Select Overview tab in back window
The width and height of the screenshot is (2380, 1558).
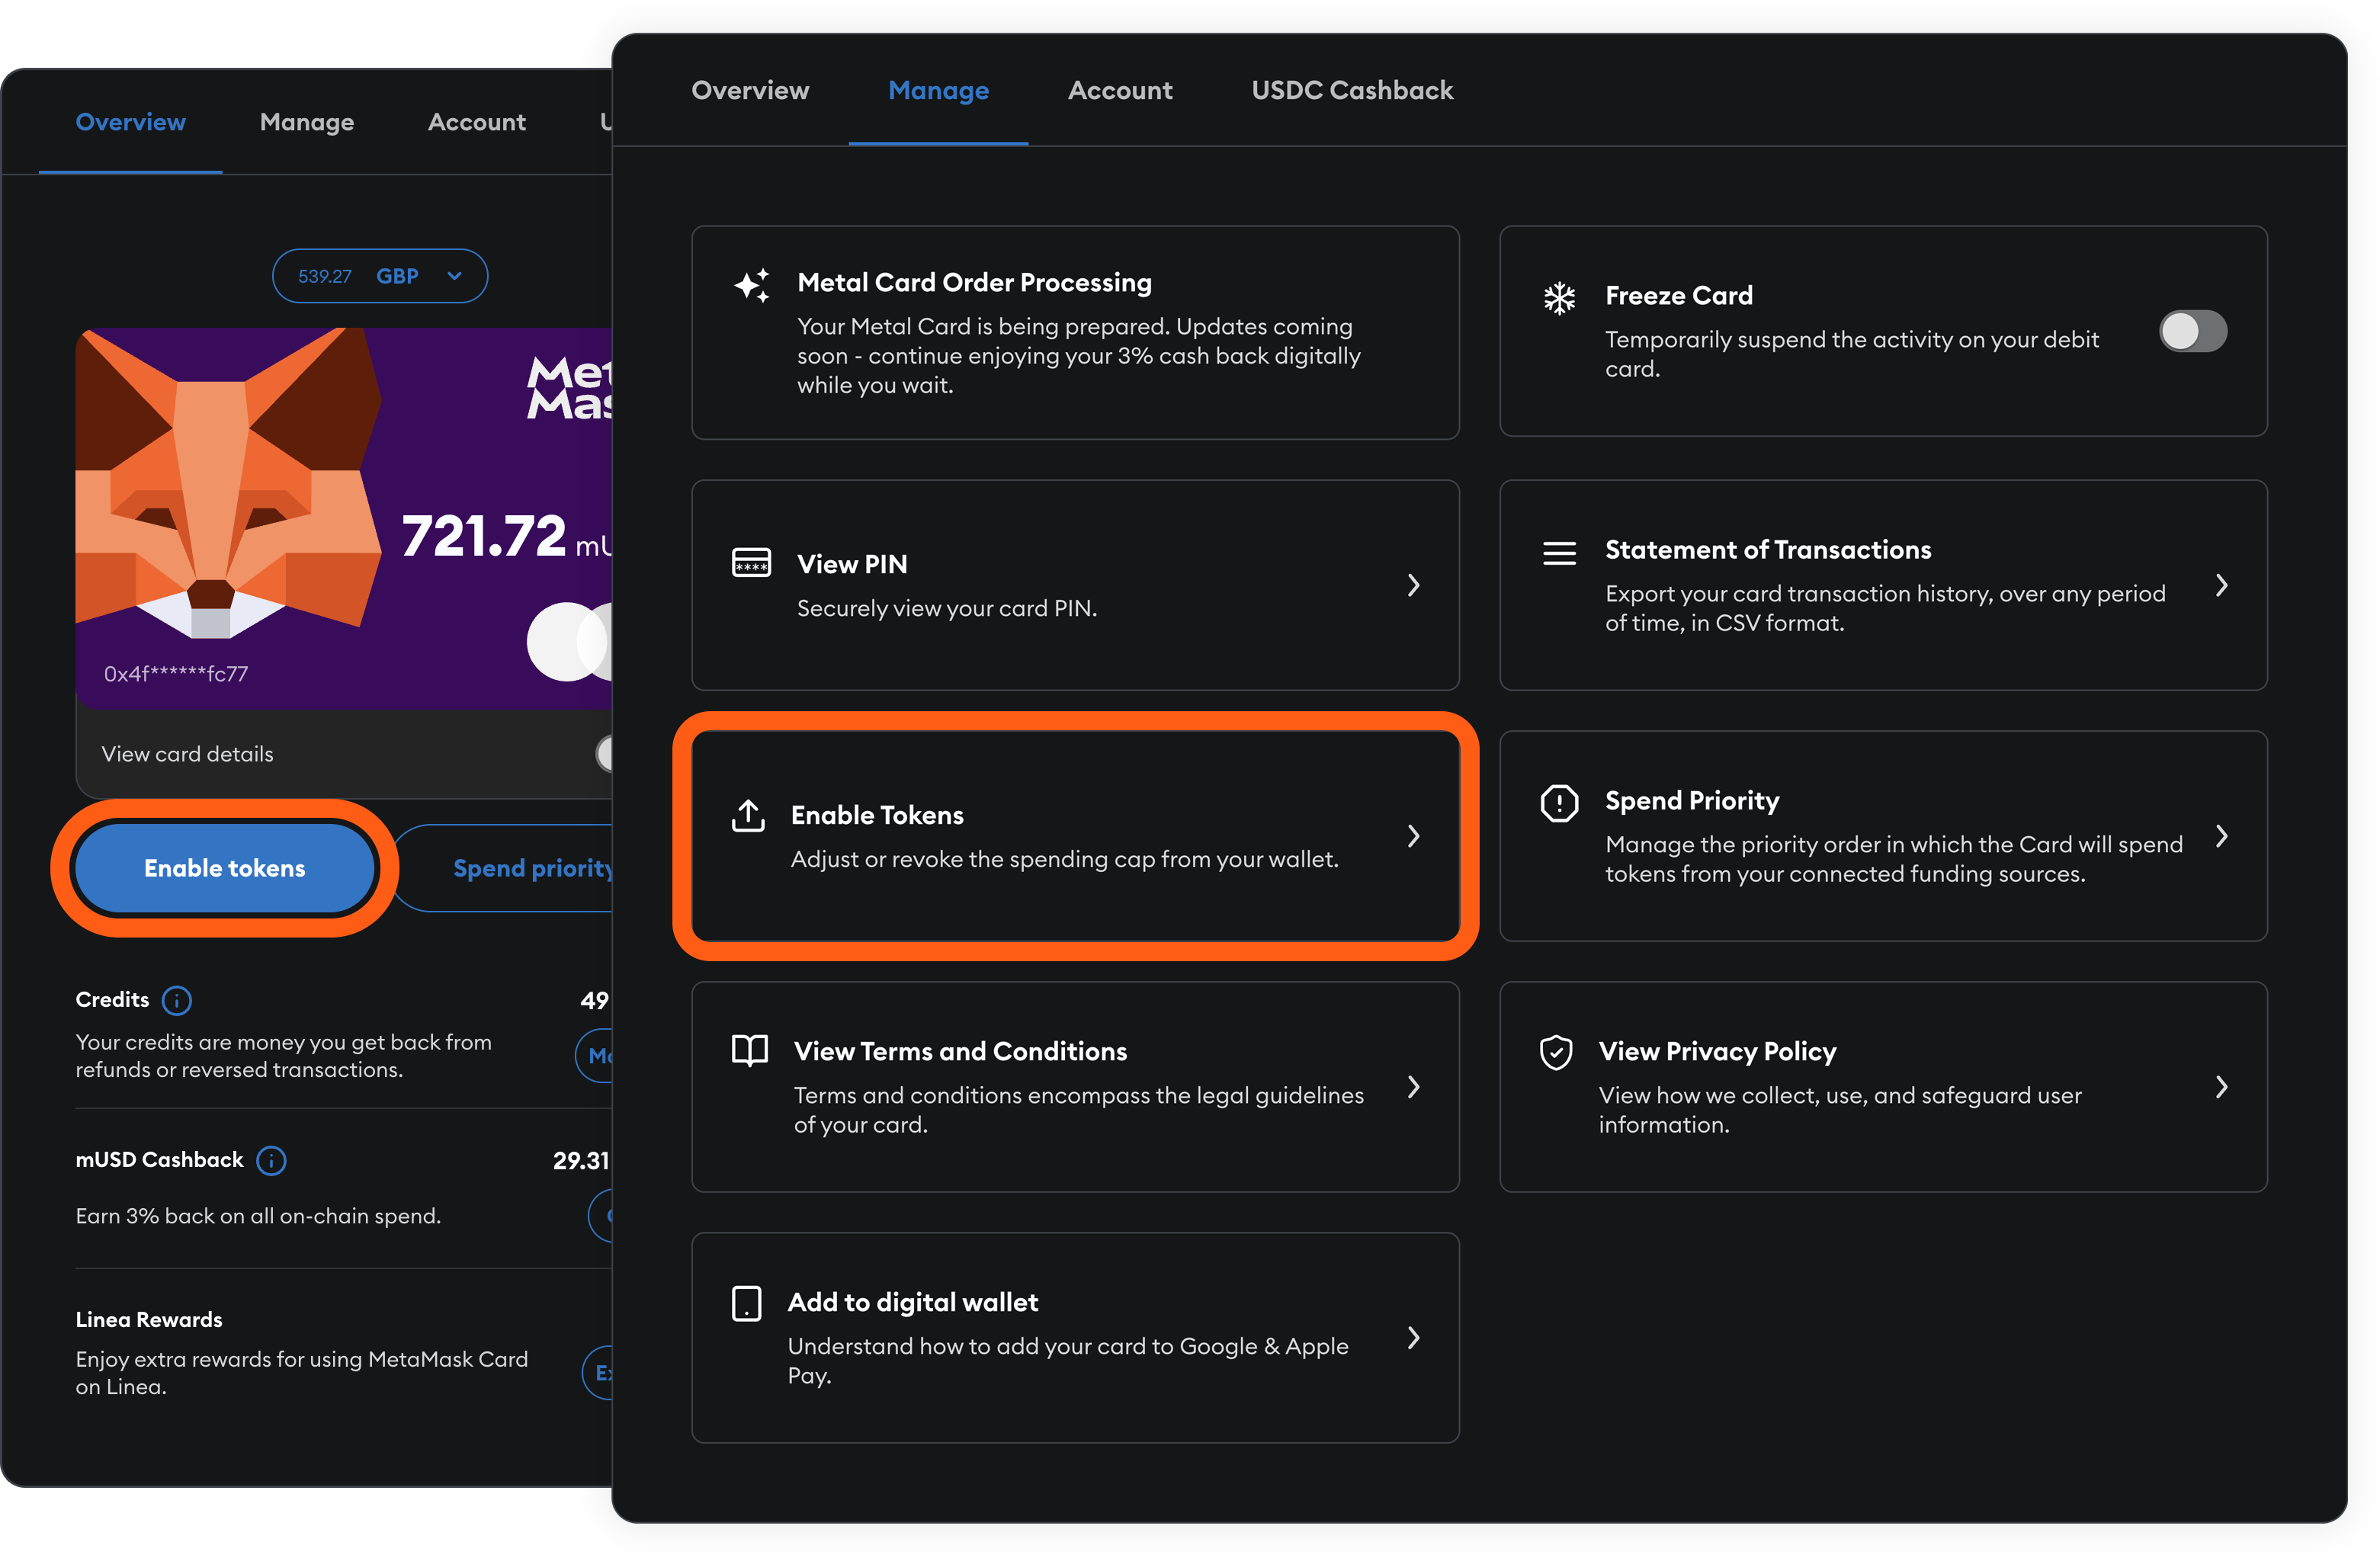pyautogui.click(x=131, y=122)
